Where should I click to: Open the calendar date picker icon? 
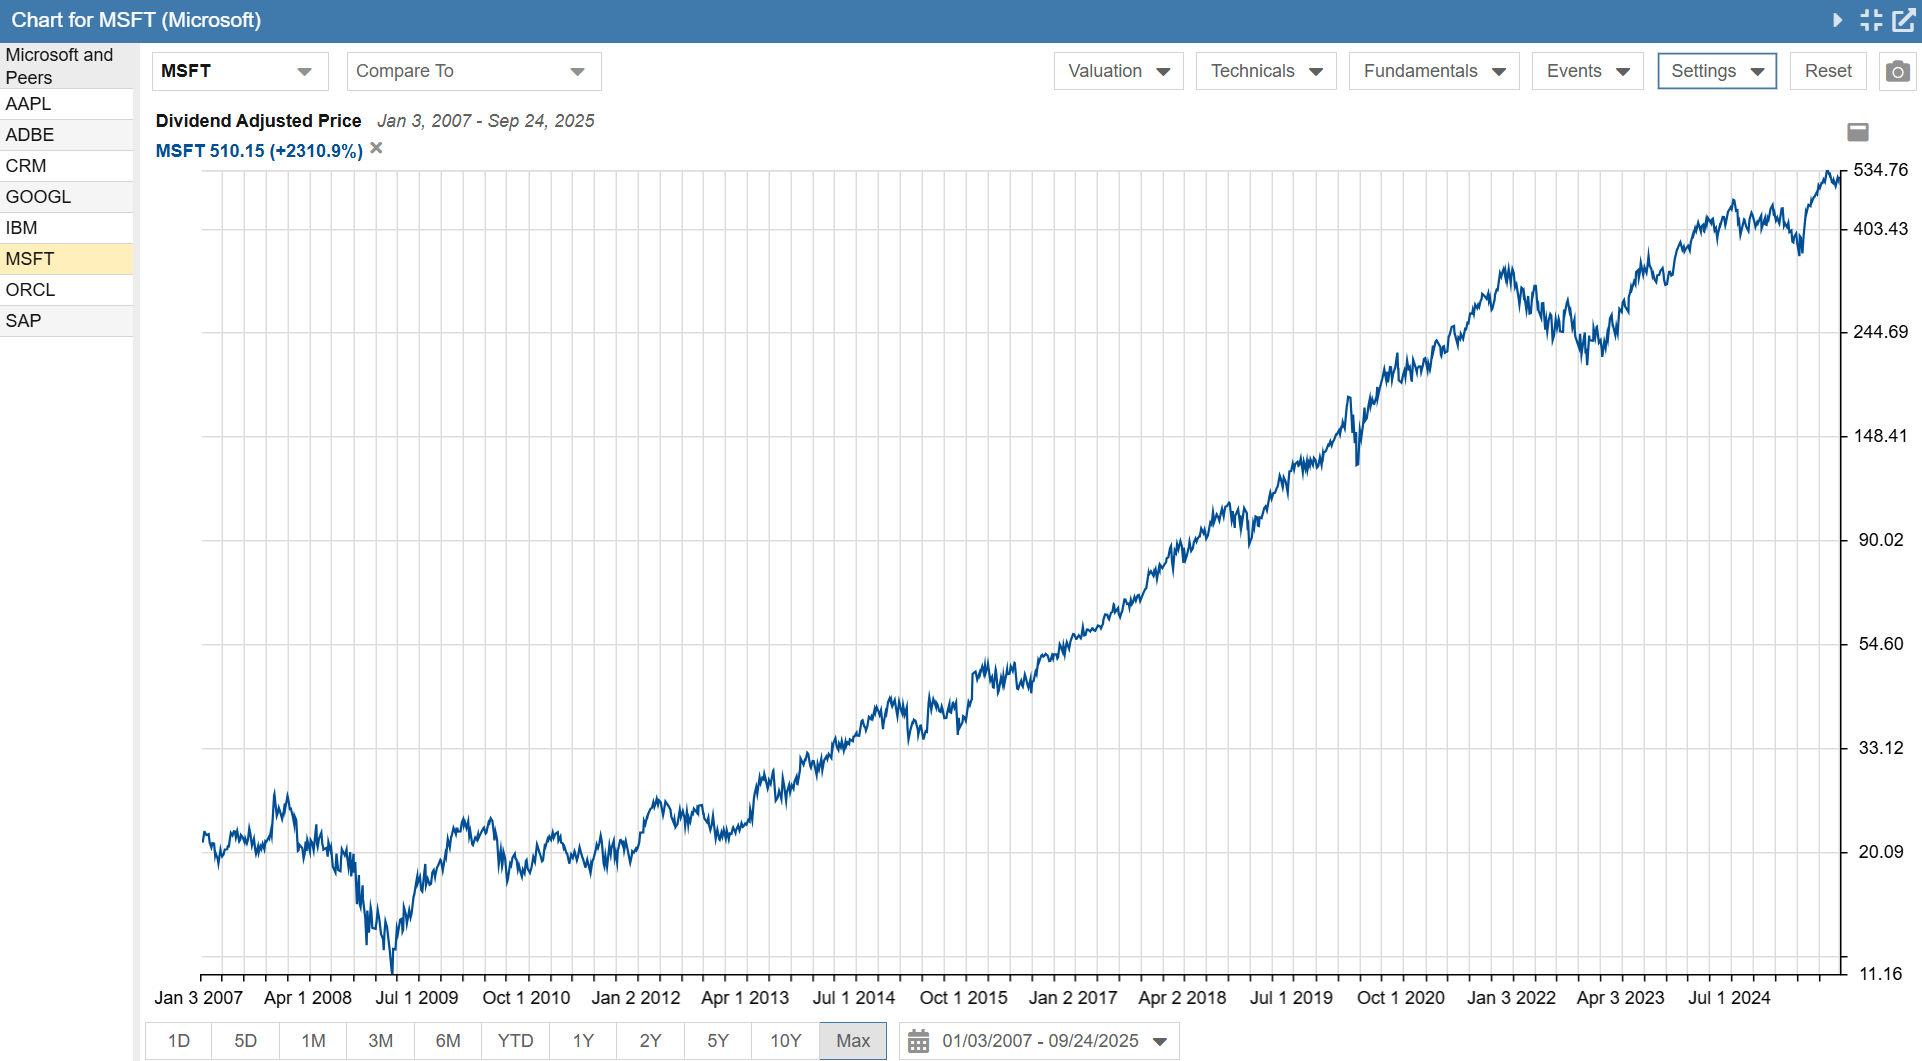(x=918, y=1041)
